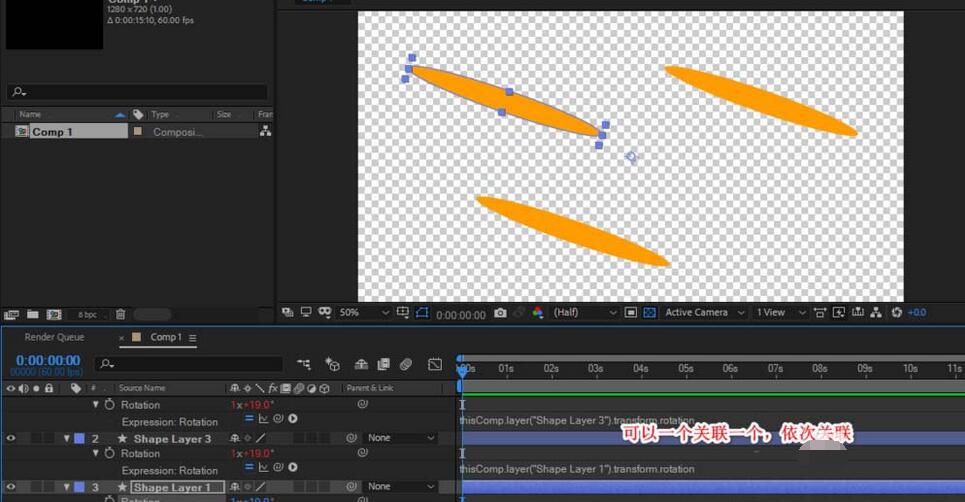Toggle visibility of Shape Layer 1
965x502 pixels.
pyautogui.click(x=11, y=487)
